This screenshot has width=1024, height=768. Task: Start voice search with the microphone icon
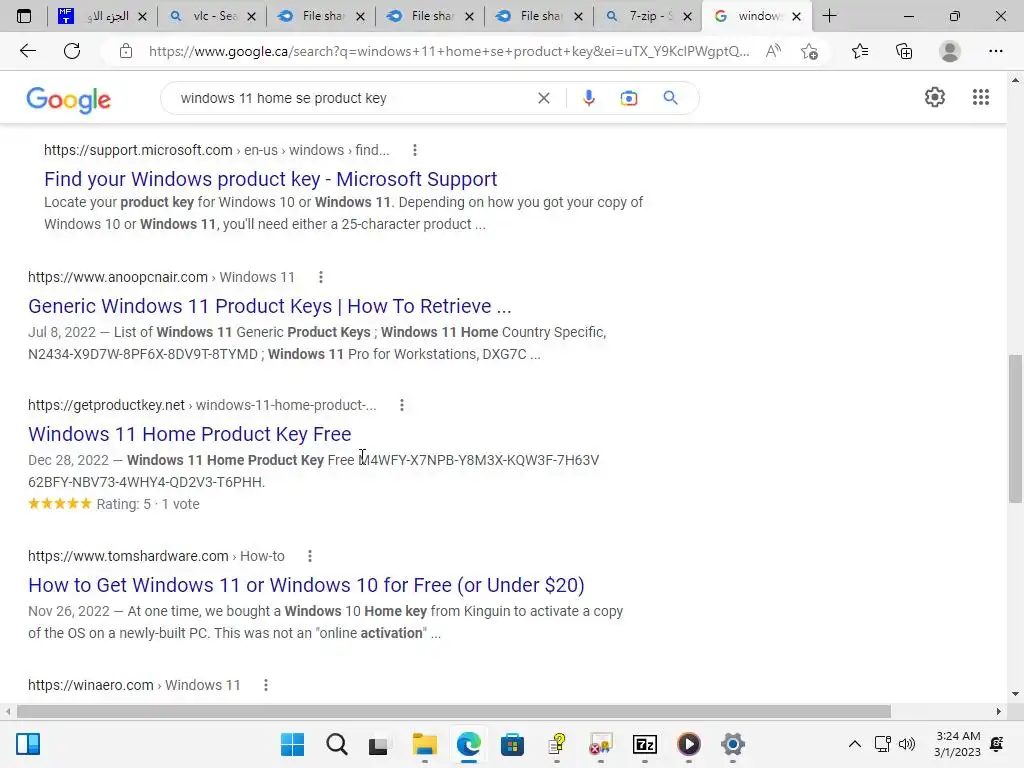(588, 98)
